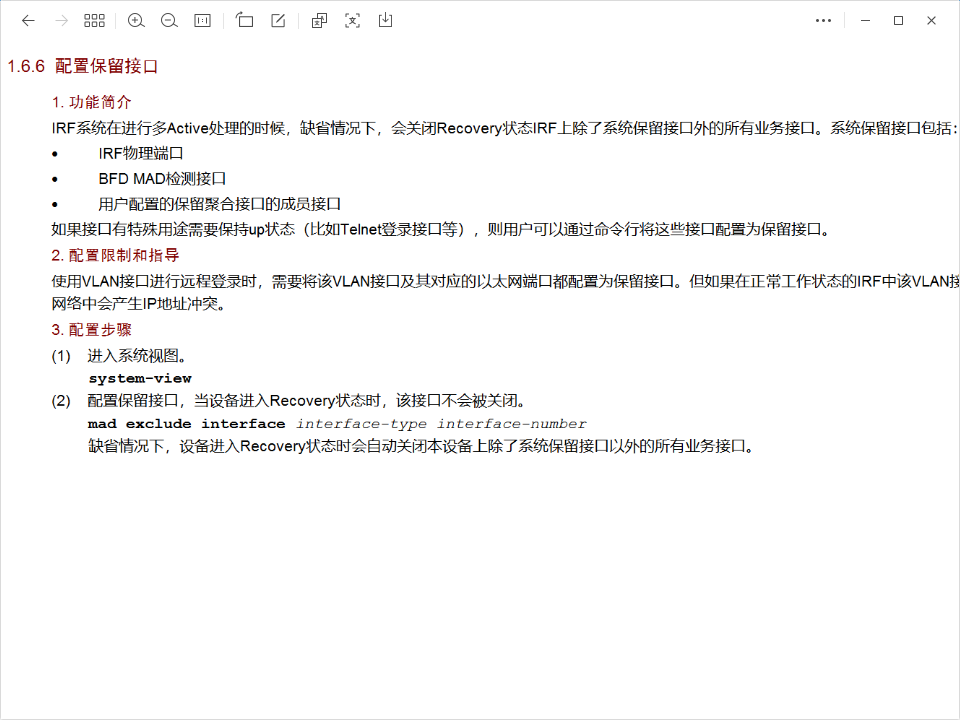The width and height of the screenshot is (960, 720).
Task: Close the viewer window
Action: (x=931, y=21)
